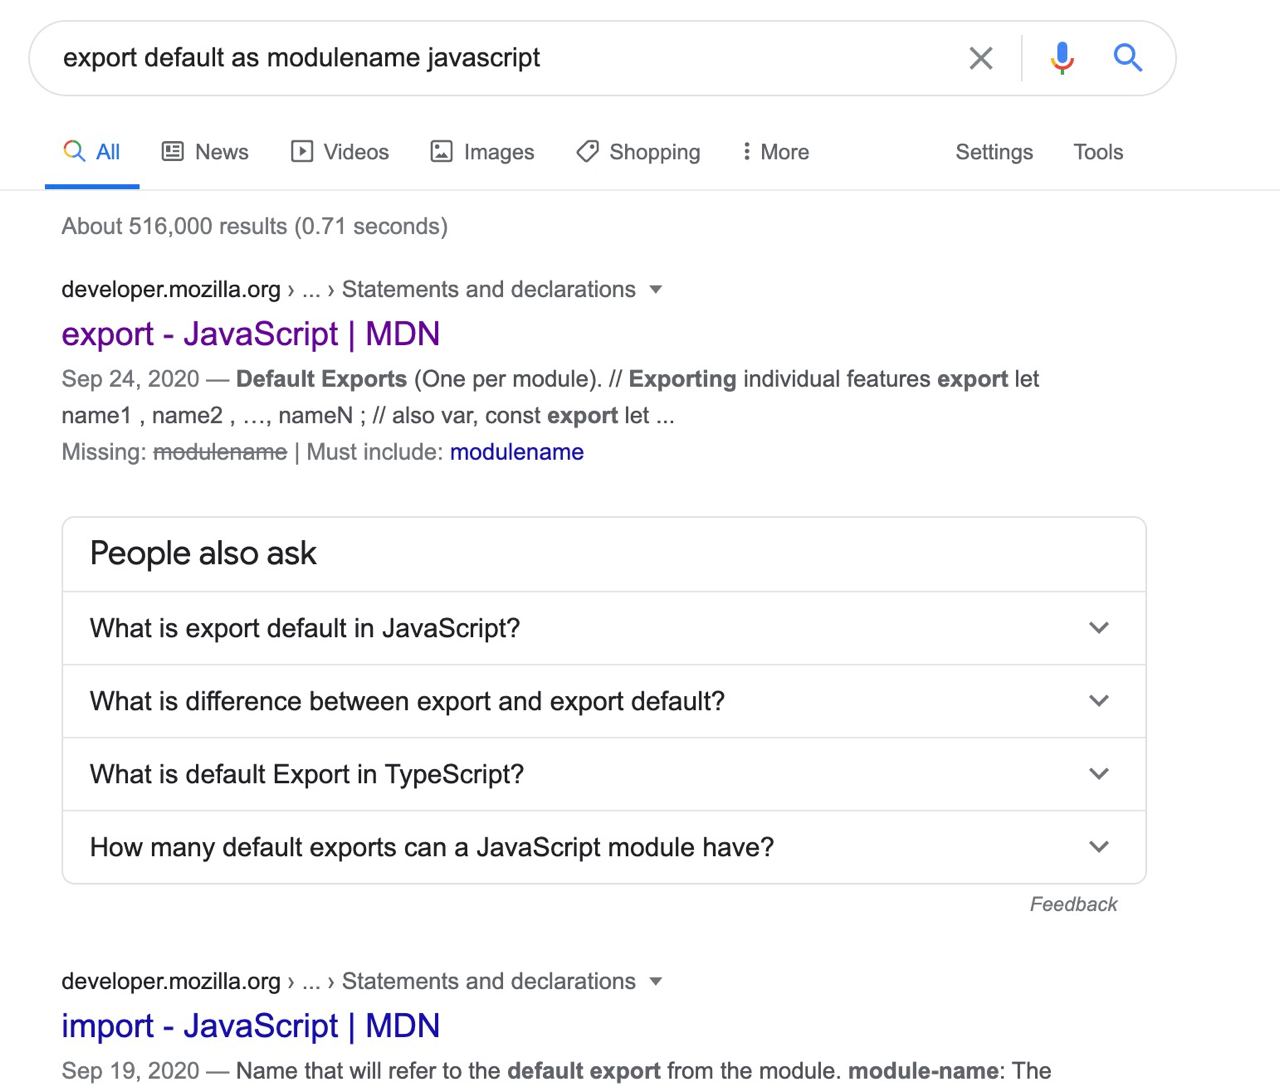Open the Tools menu
The image size is (1280, 1092).
(x=1098, y=152)
